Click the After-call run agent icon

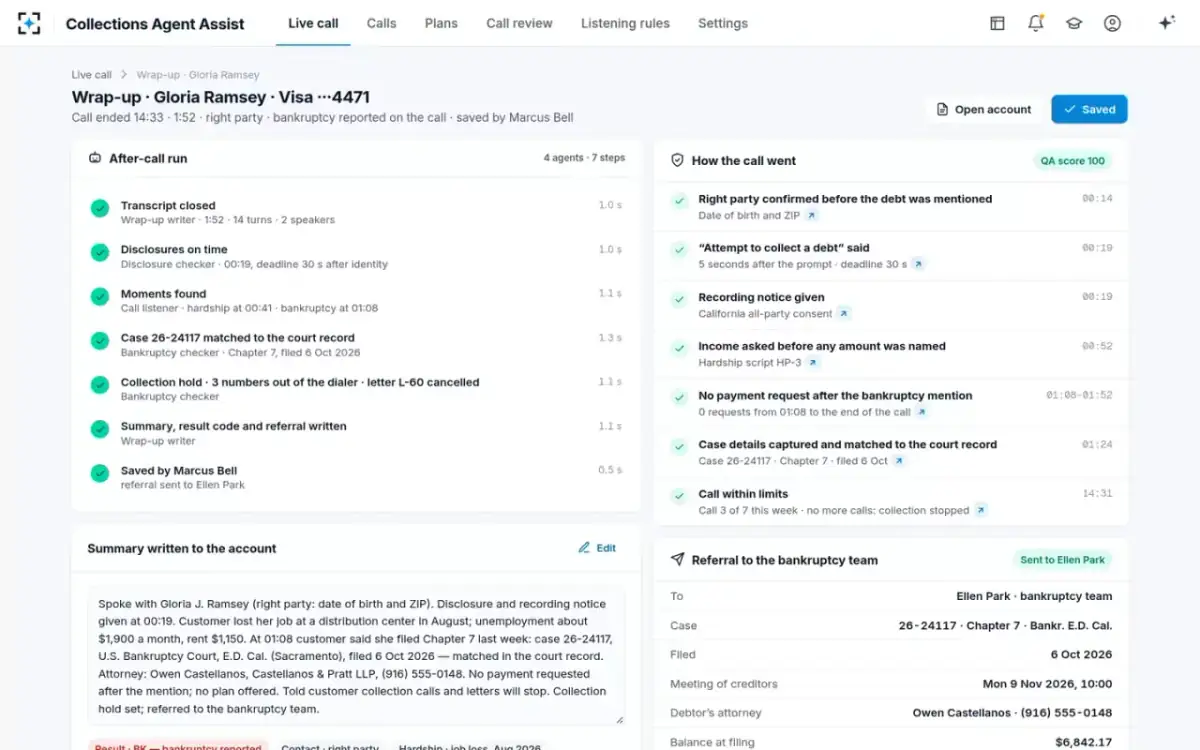tap(95, 158)
